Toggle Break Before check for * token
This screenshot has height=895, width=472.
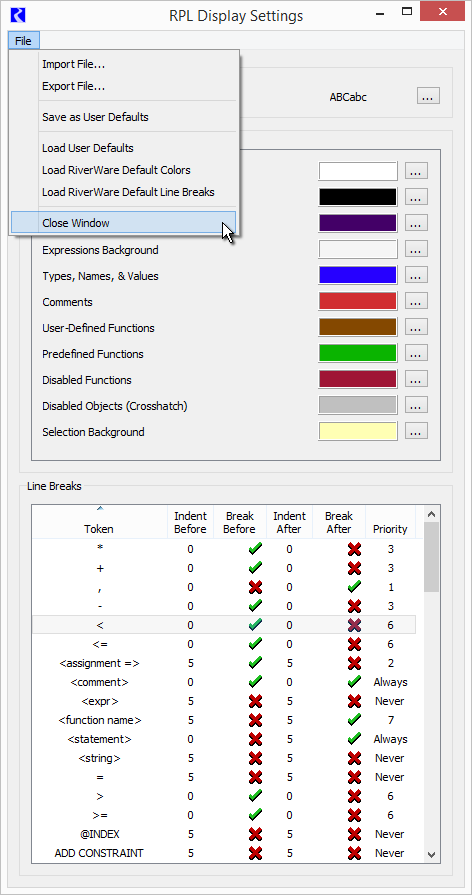(x=255, y=549)
